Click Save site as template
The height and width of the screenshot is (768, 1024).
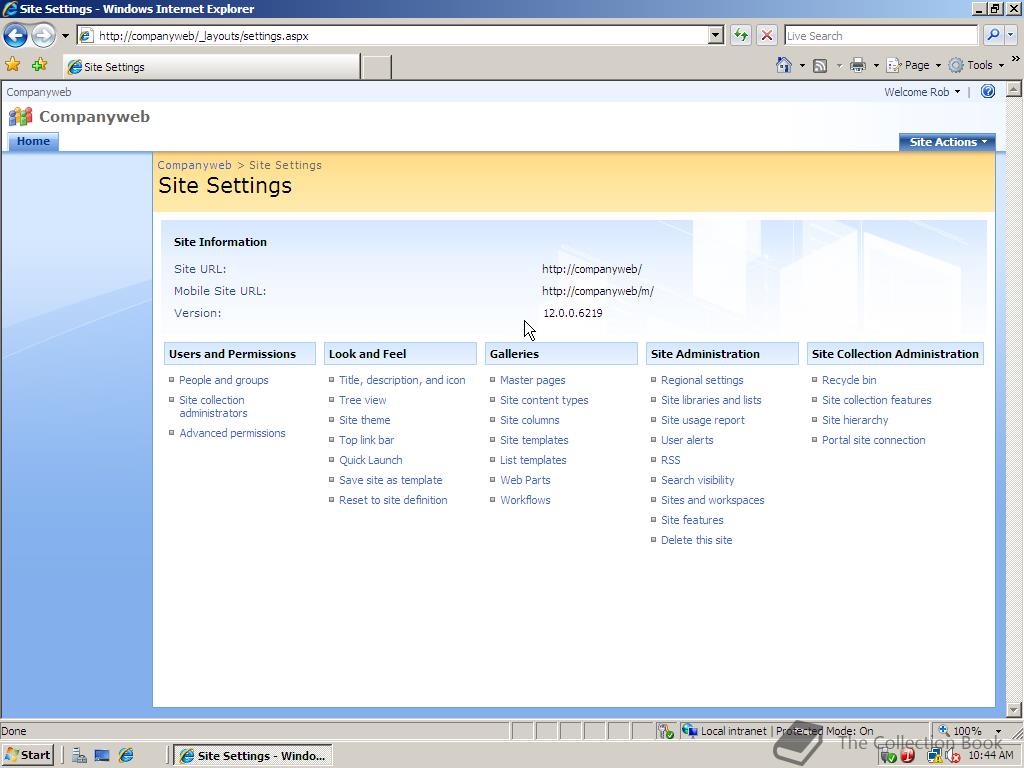[x=391, y=480]
